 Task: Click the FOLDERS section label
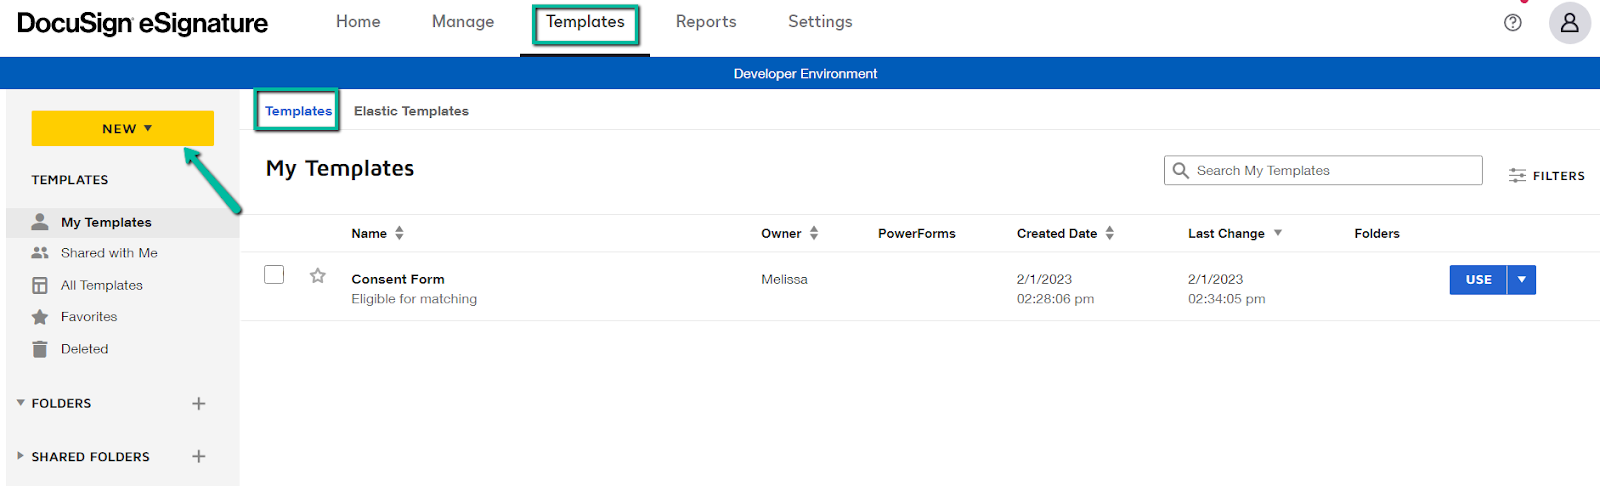click(x=61, y=404)
